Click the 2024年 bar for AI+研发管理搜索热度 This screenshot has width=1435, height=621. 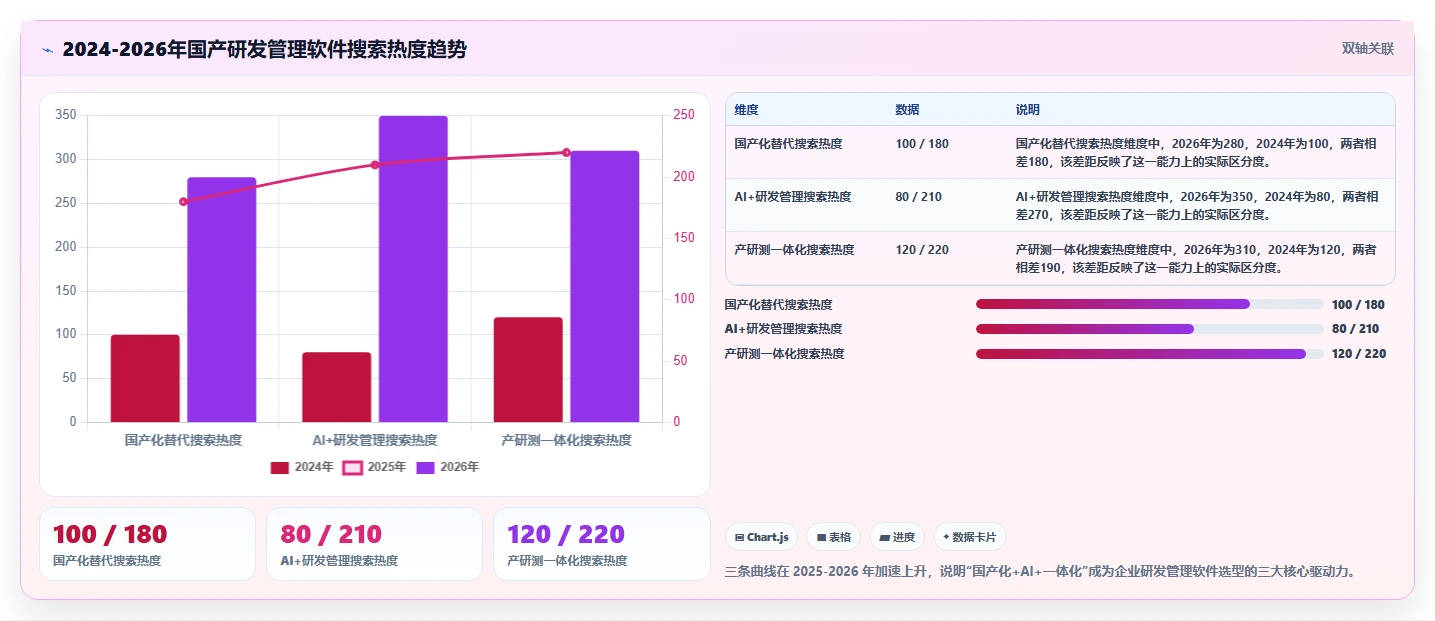337,387
